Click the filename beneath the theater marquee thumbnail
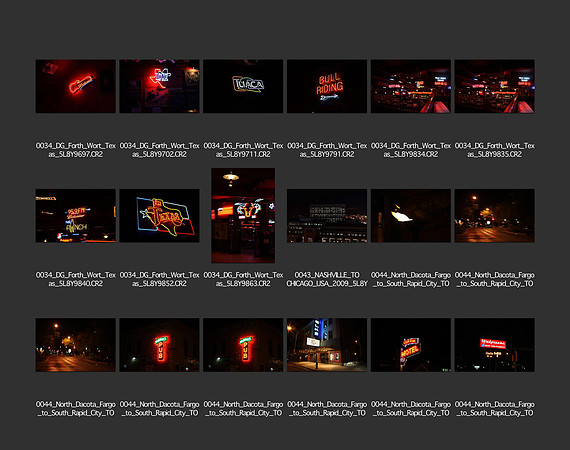This screenshot has width=570, height=450. click(x=327, y=409)
